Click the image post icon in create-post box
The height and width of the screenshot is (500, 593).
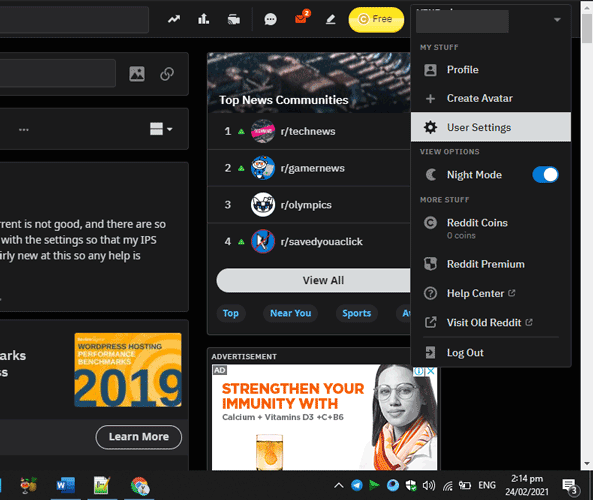pos(137,74)
